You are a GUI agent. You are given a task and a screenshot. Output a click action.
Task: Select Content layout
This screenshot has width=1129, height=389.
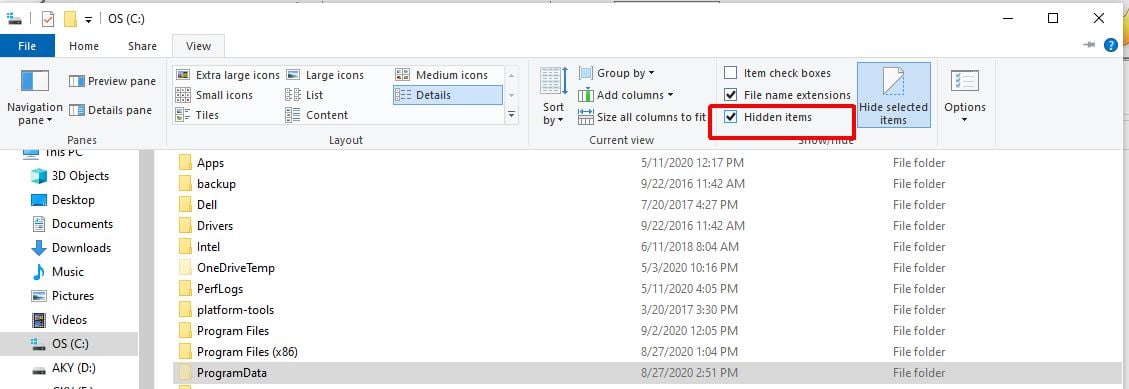coord(317,115)
